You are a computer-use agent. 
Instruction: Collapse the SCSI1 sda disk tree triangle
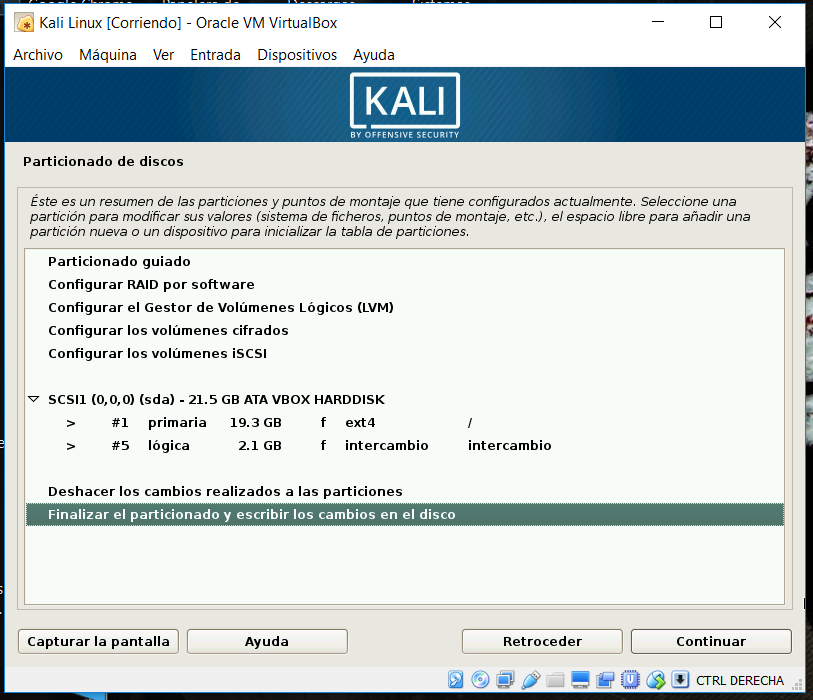[34, 399]
